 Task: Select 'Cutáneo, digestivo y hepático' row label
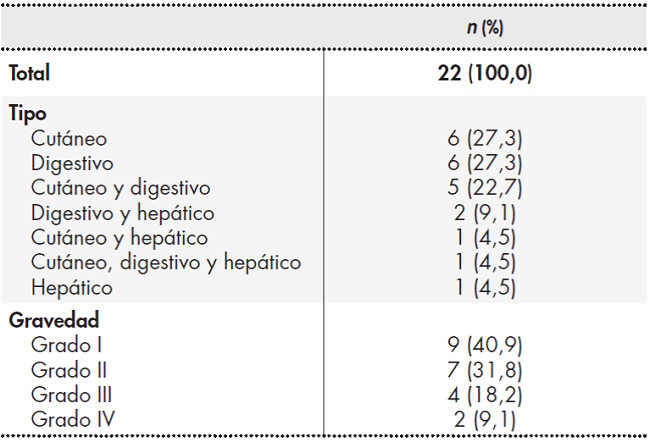coord(166,263)
